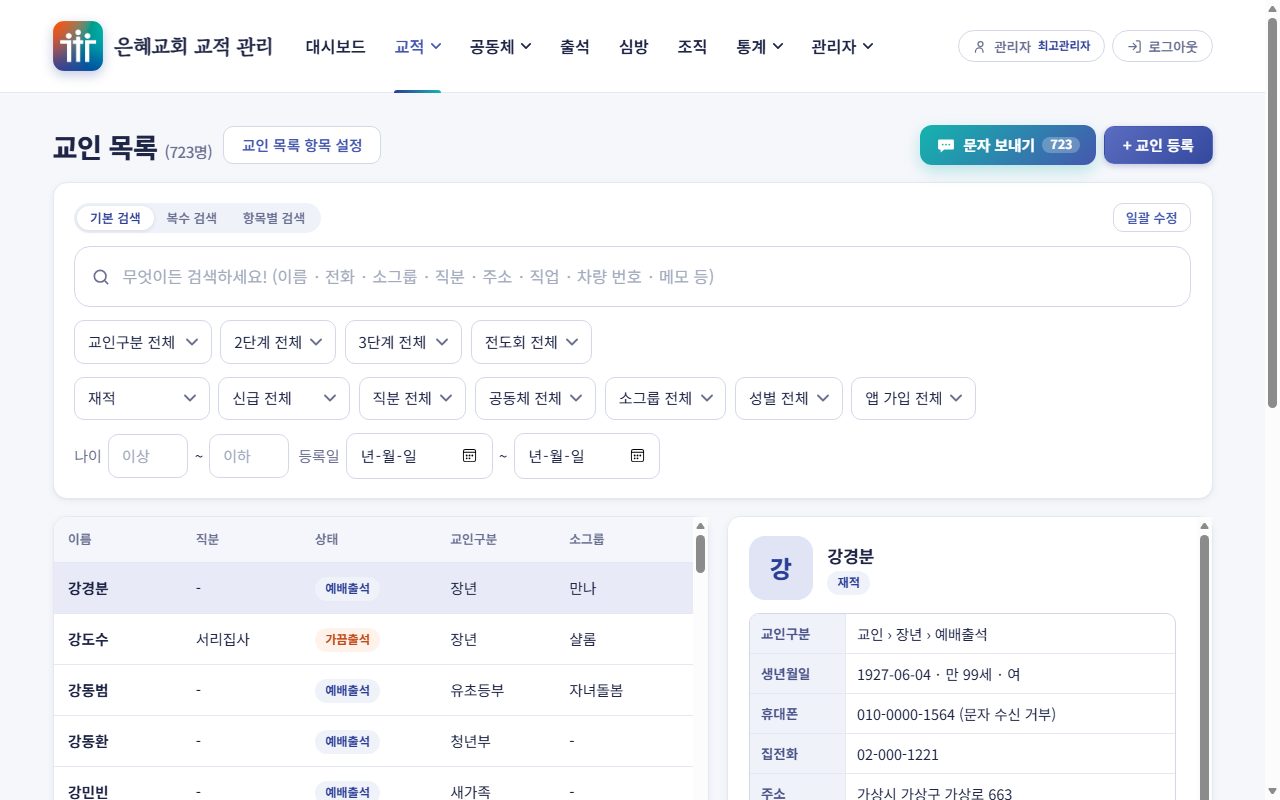Open the 공동체 navigation menu
The image size is (1280, 800).
click(x=501, y=46)
